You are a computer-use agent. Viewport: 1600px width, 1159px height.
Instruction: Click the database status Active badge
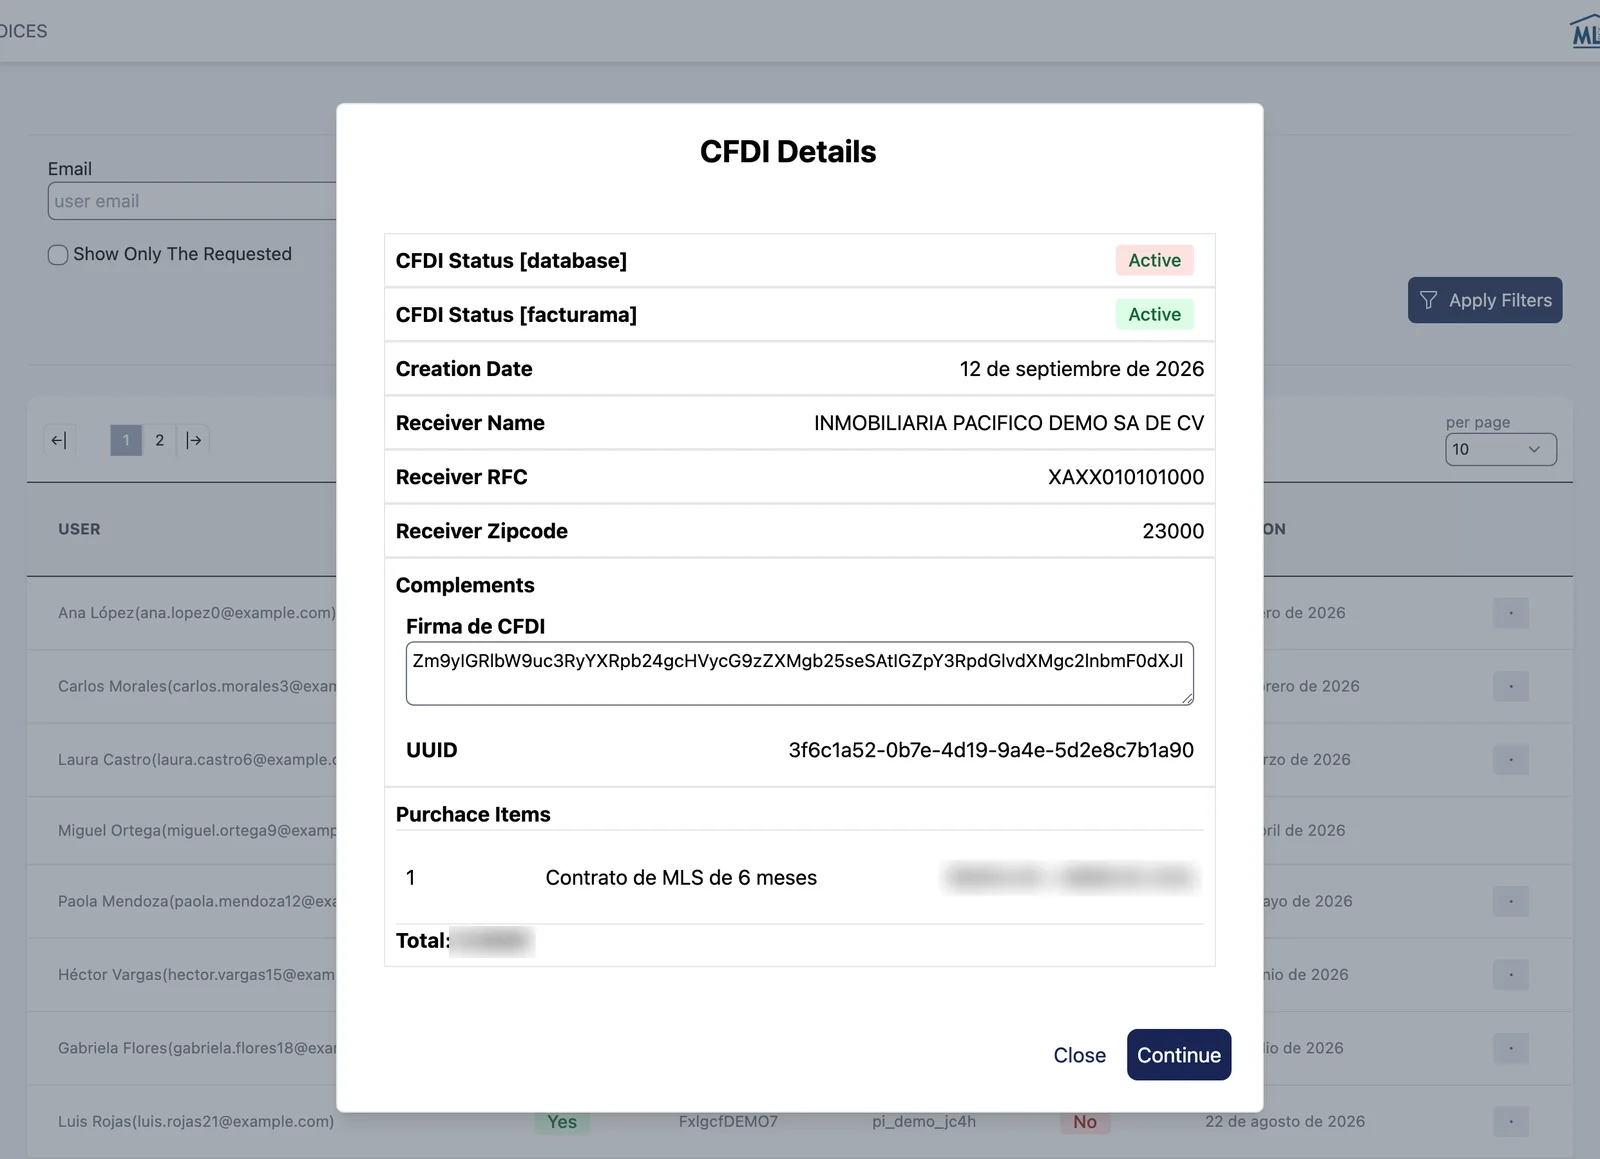click(x=1154, y=260)
